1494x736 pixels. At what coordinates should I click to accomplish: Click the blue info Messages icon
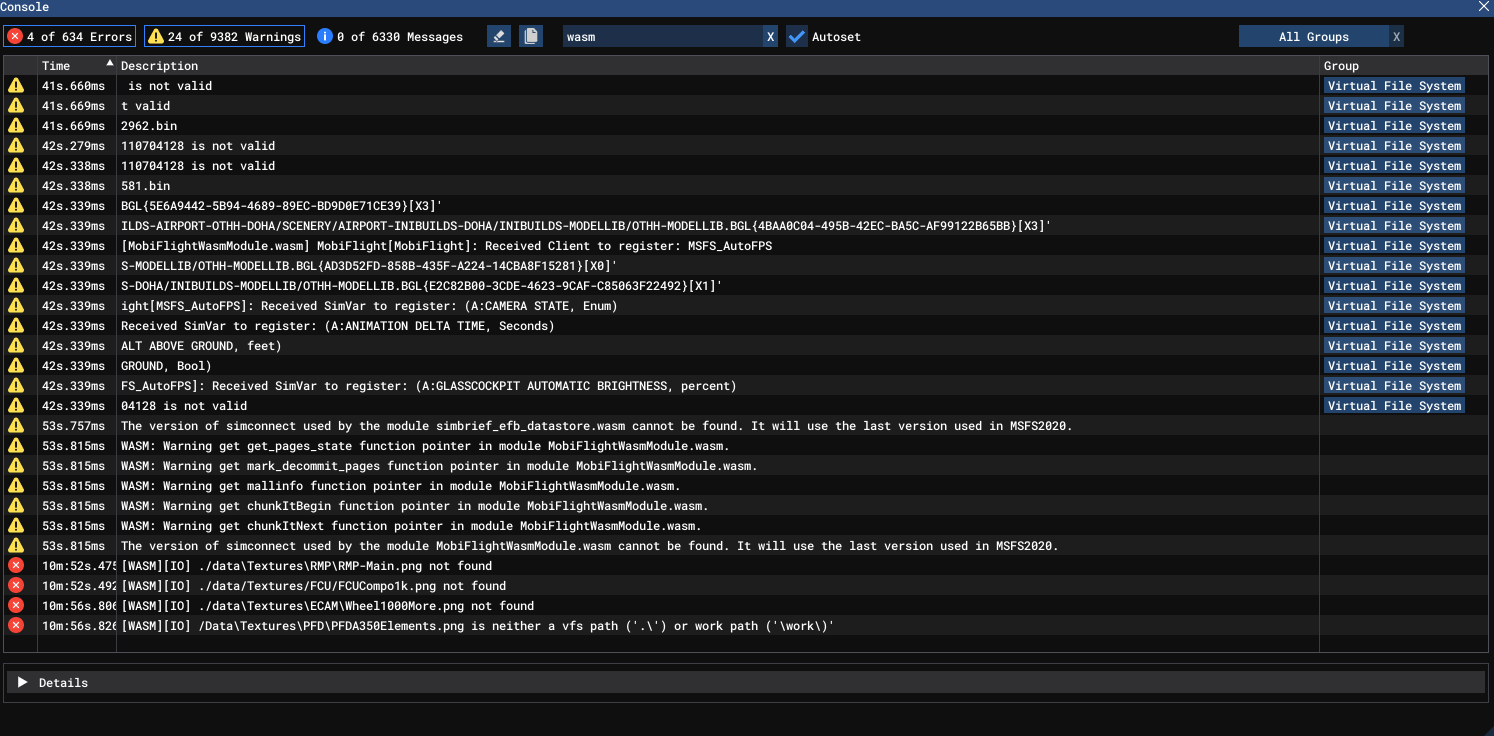click(324, 37)
